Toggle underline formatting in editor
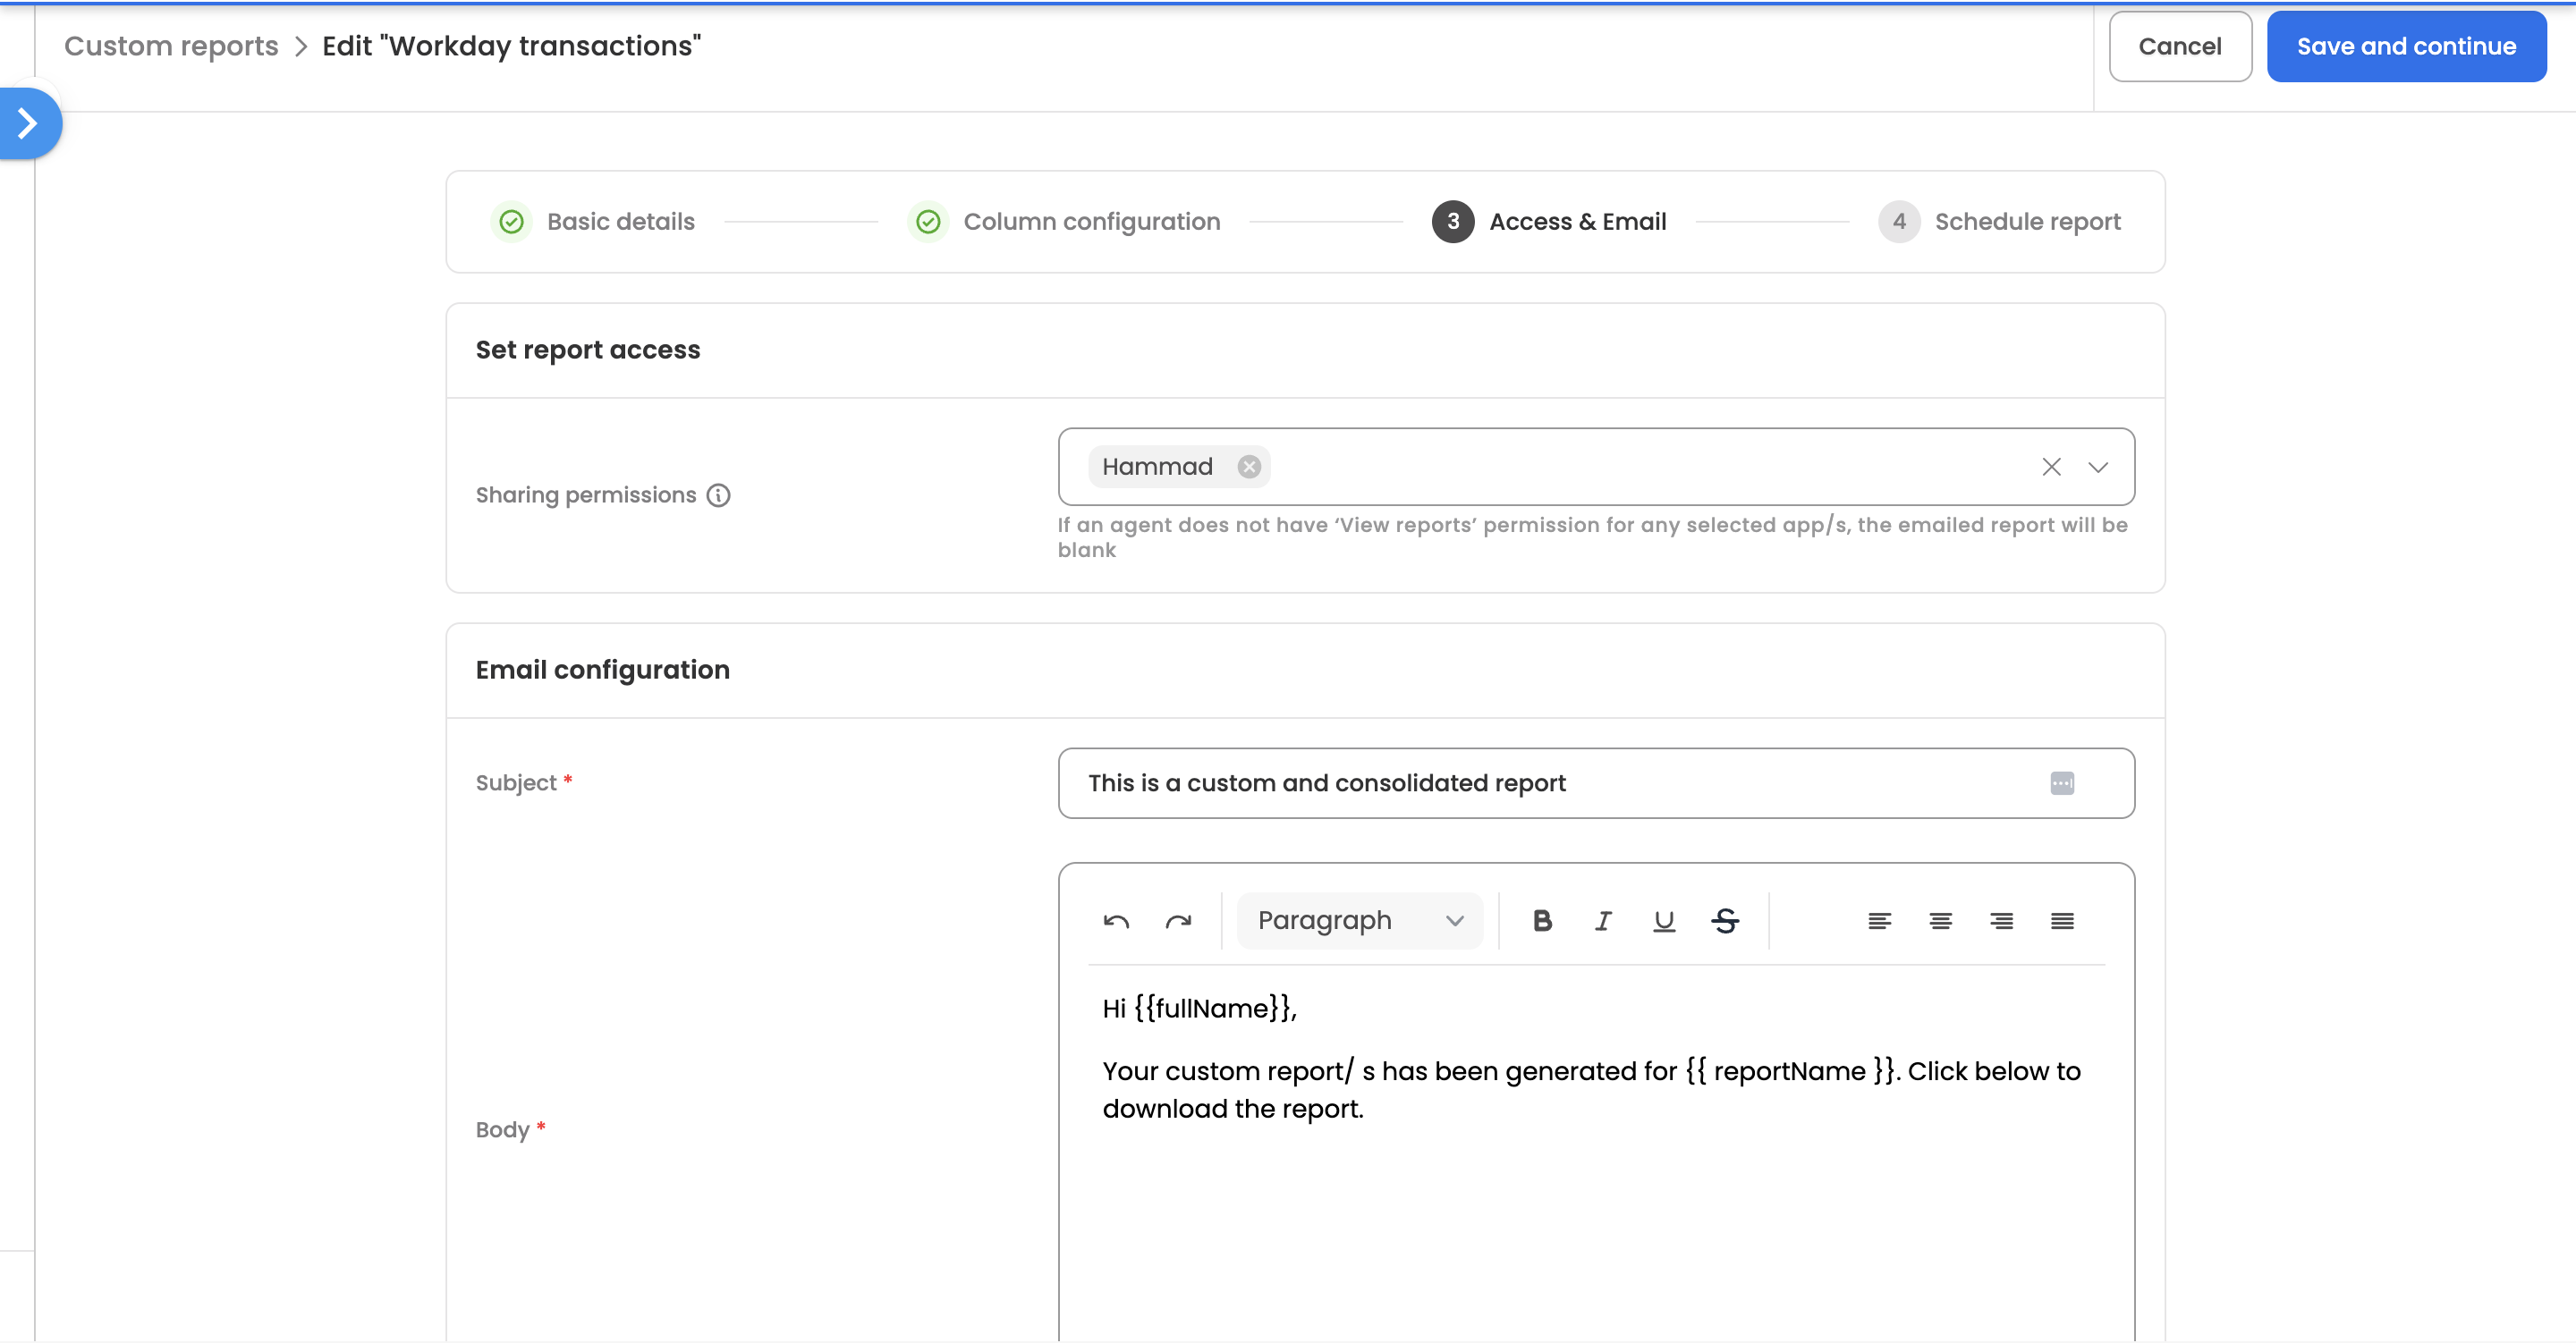 (1664, 921)
